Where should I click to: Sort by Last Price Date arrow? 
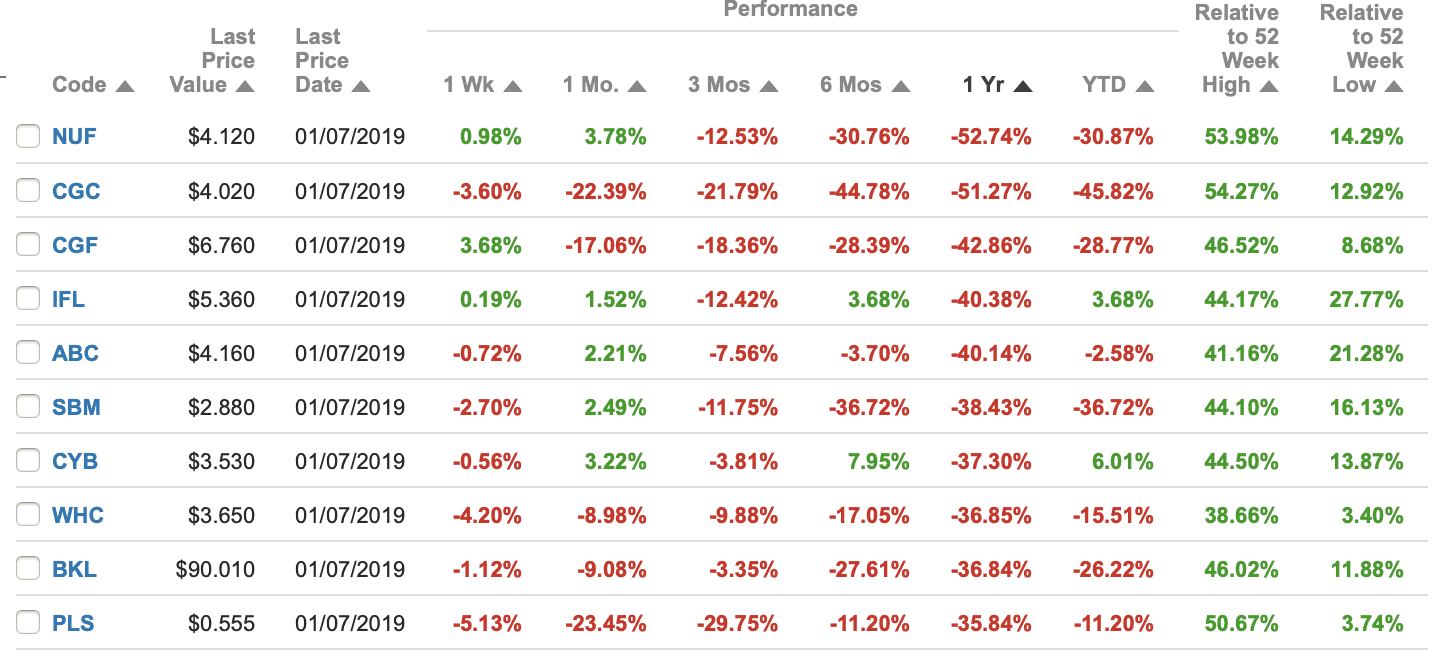click(x=361, y=87)
